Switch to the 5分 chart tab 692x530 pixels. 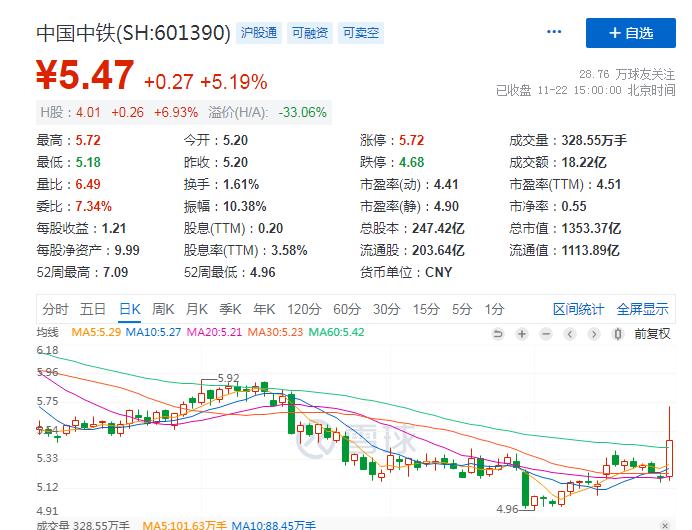pos(462,309)
